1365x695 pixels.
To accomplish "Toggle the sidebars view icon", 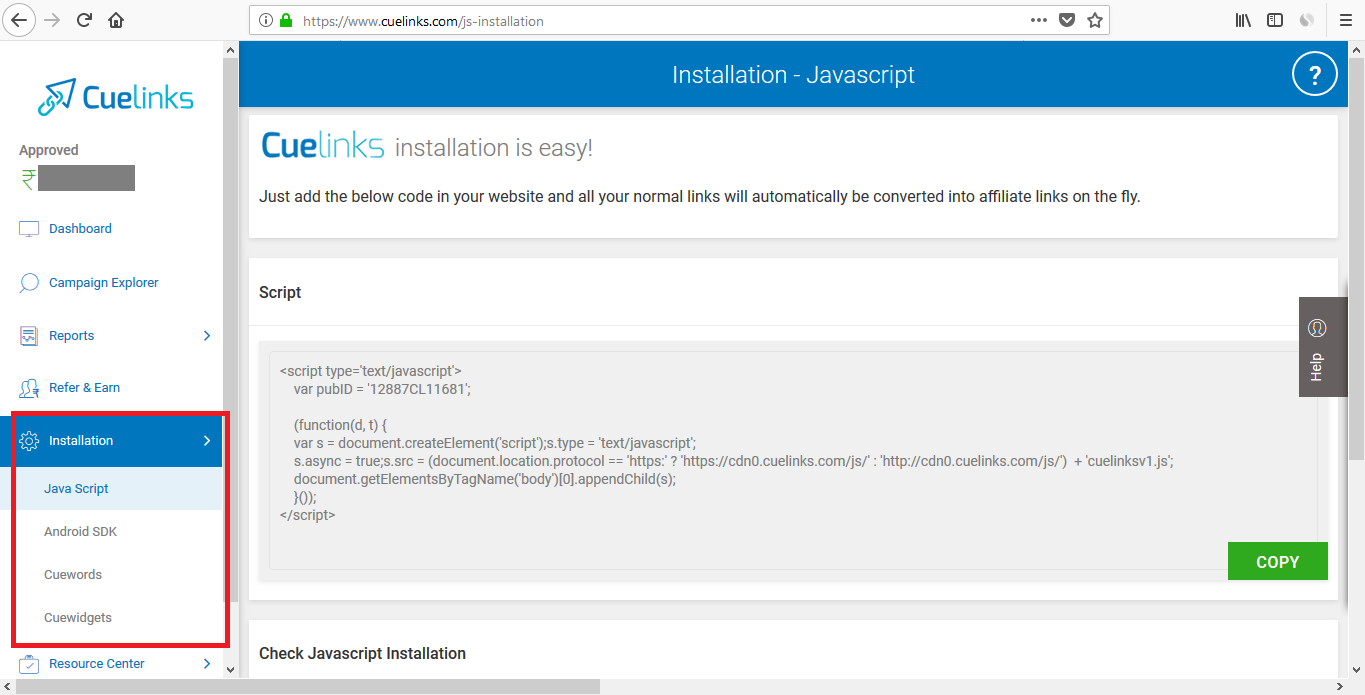I will click(x=1275, y=20).
